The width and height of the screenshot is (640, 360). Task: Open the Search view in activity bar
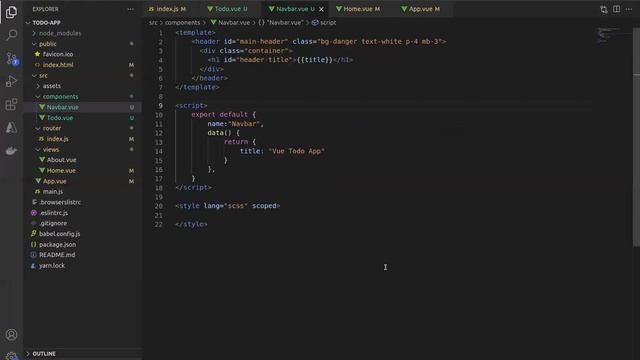click(11, 35)
